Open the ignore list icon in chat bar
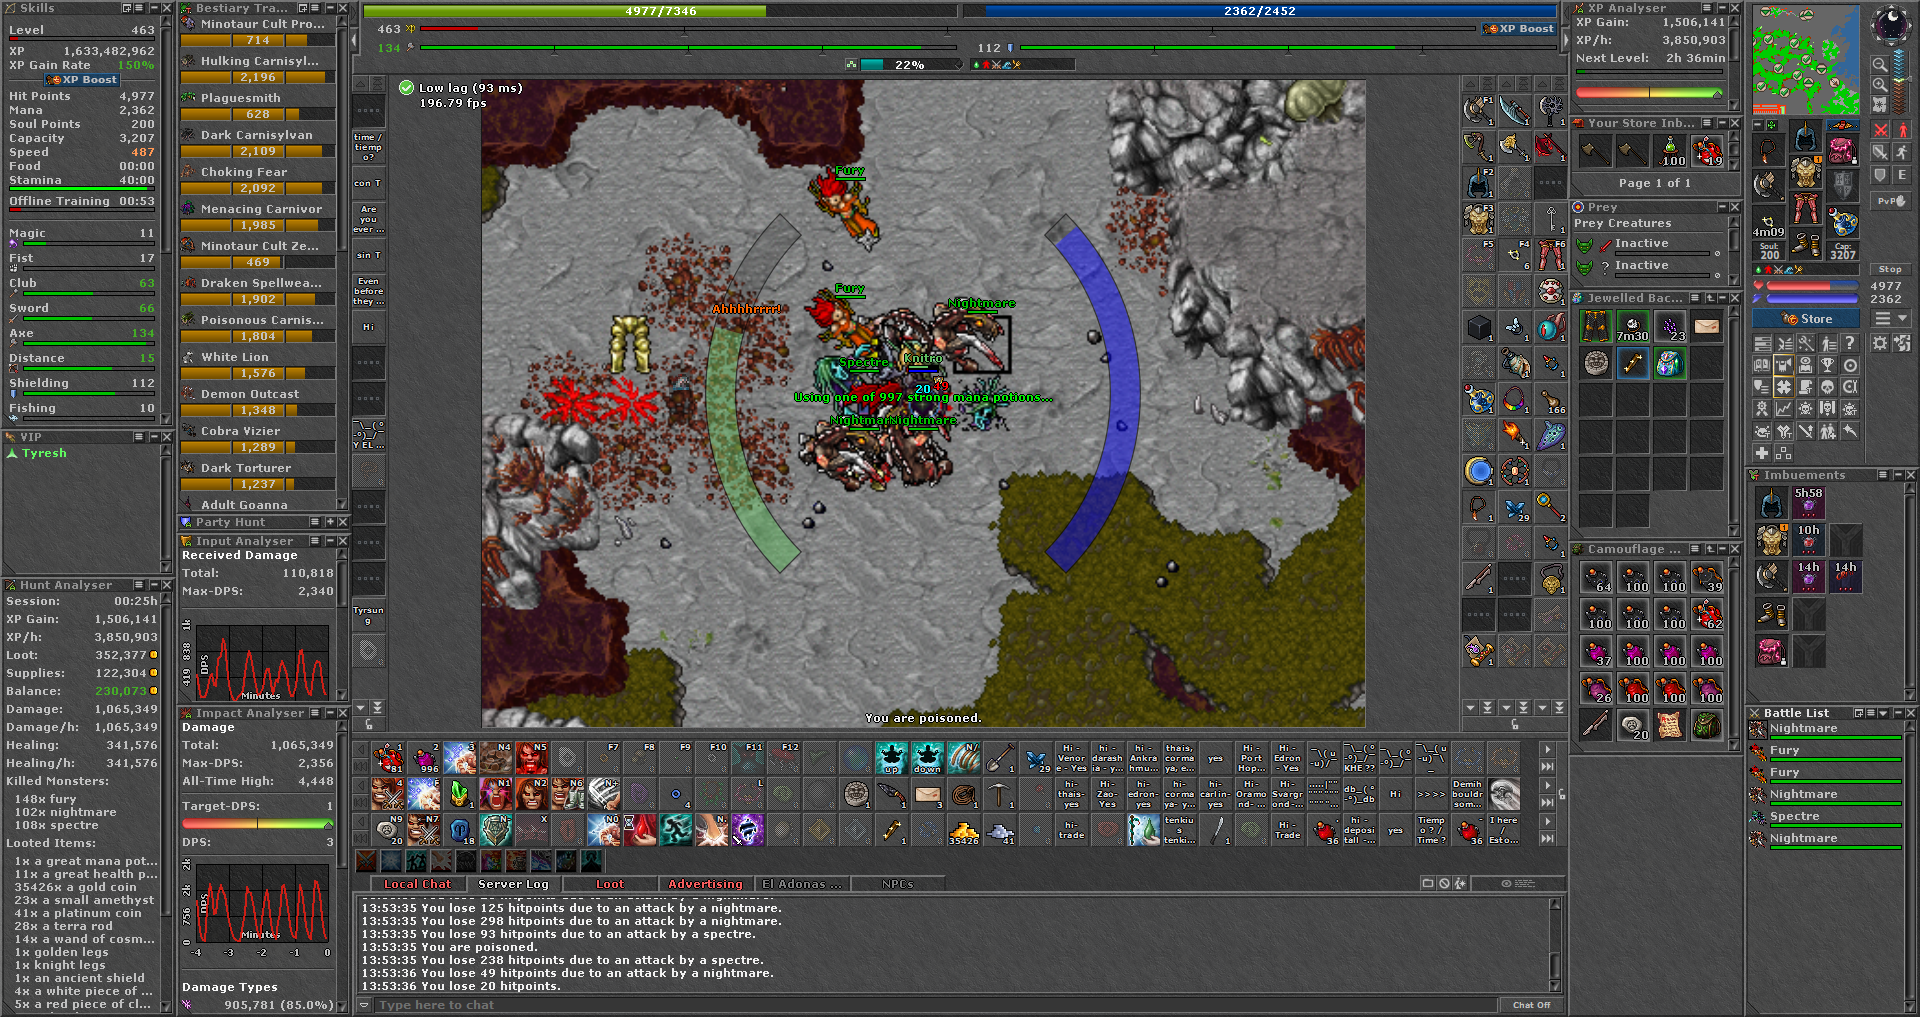The image size is (1920, 1017). [1444, 884]
